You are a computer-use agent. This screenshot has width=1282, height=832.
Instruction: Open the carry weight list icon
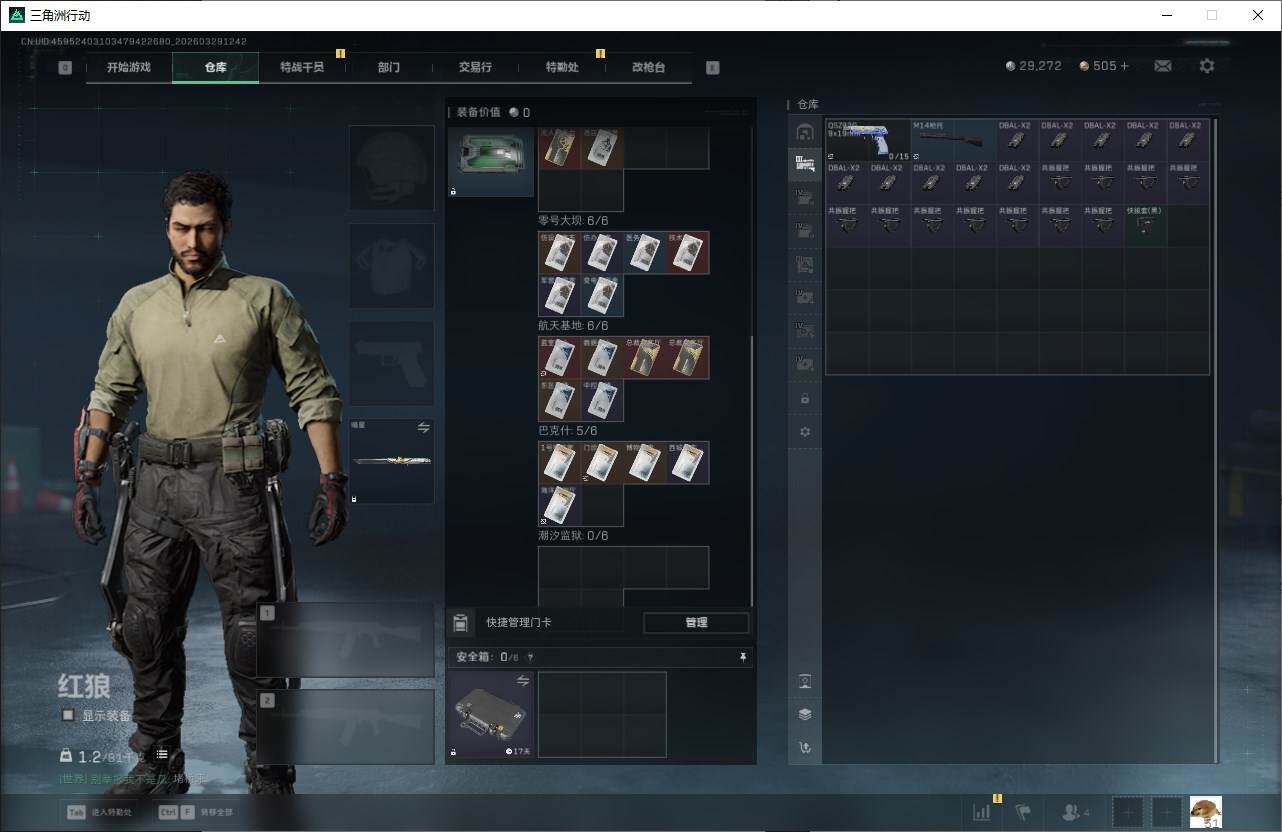click(x=162, y=755)
